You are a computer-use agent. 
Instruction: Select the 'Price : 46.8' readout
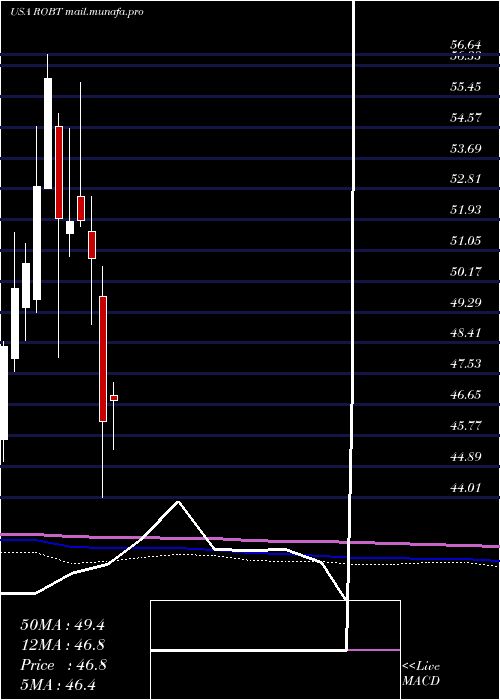(x=63, y=665)
